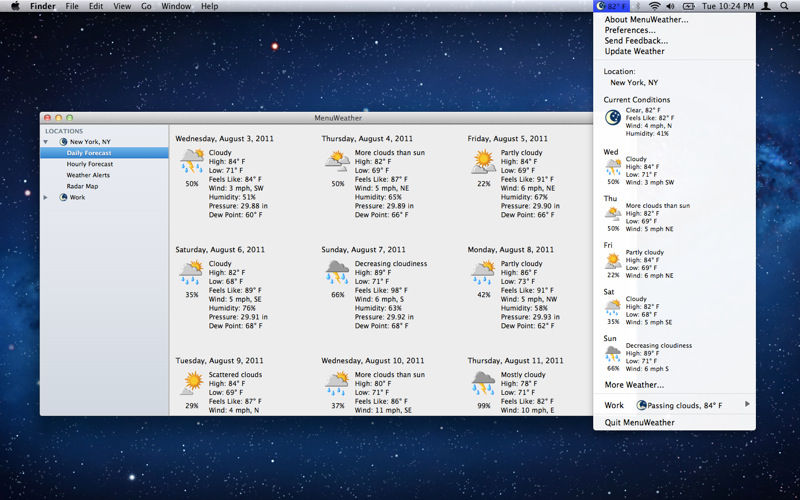This screenshot has height=500, width=800.
Task: Open the Wi-Fi status menu
Action: pos(655,6)
